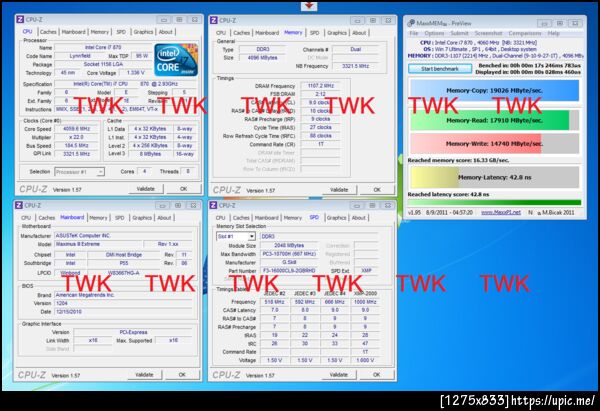
Task: Select Graphics tab in the SPD window
Action: [x=336, y=218]
